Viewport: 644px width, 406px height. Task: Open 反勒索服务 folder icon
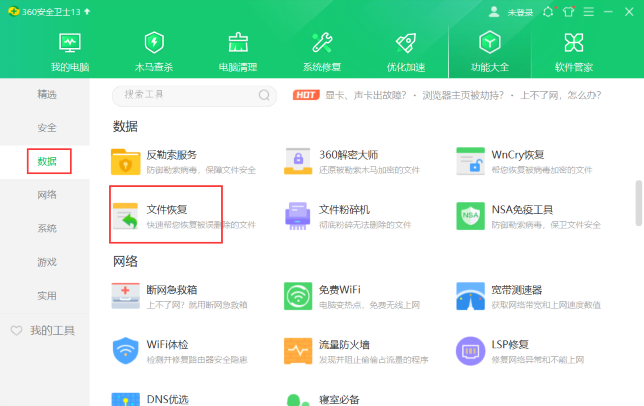[x=125, y=162]
